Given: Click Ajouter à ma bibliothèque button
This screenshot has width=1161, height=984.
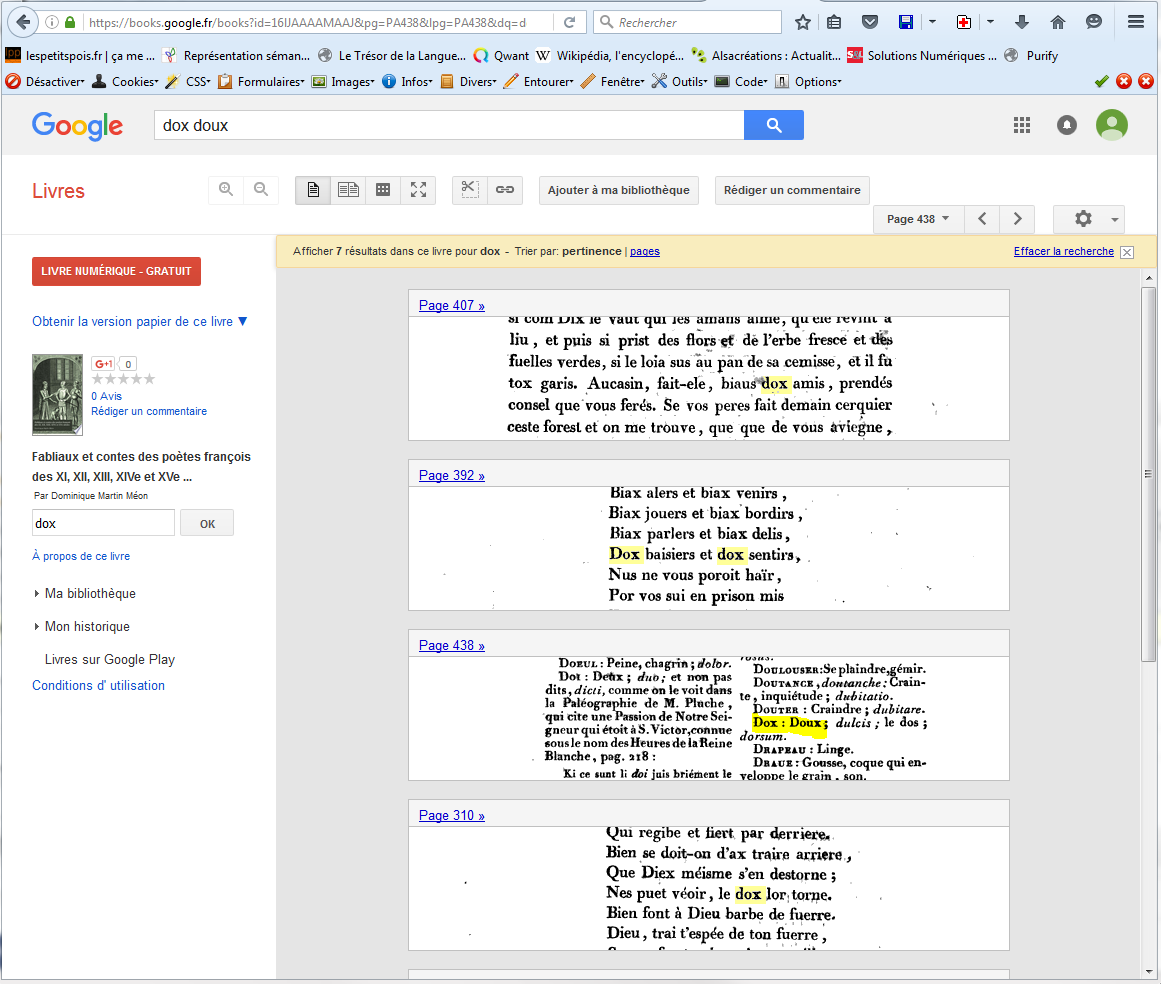Looking at the screenshot, I should coord(618,190).
